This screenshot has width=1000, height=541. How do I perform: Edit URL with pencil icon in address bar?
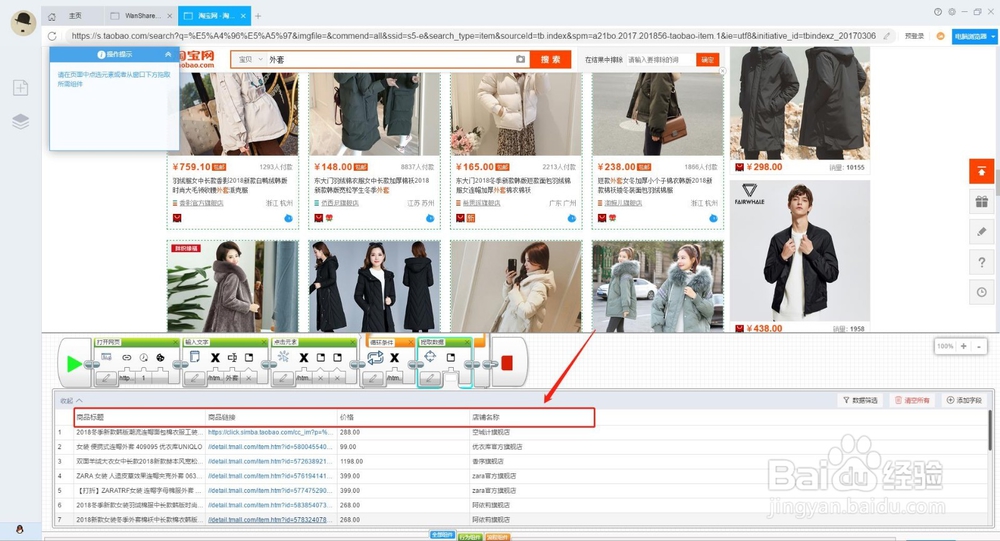[886, 36]
